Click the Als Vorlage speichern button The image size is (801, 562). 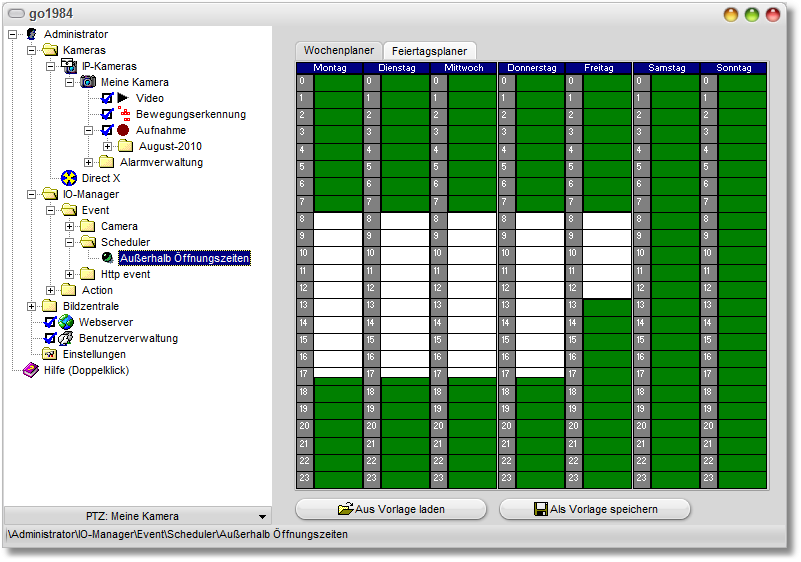(x=594, y=509)
